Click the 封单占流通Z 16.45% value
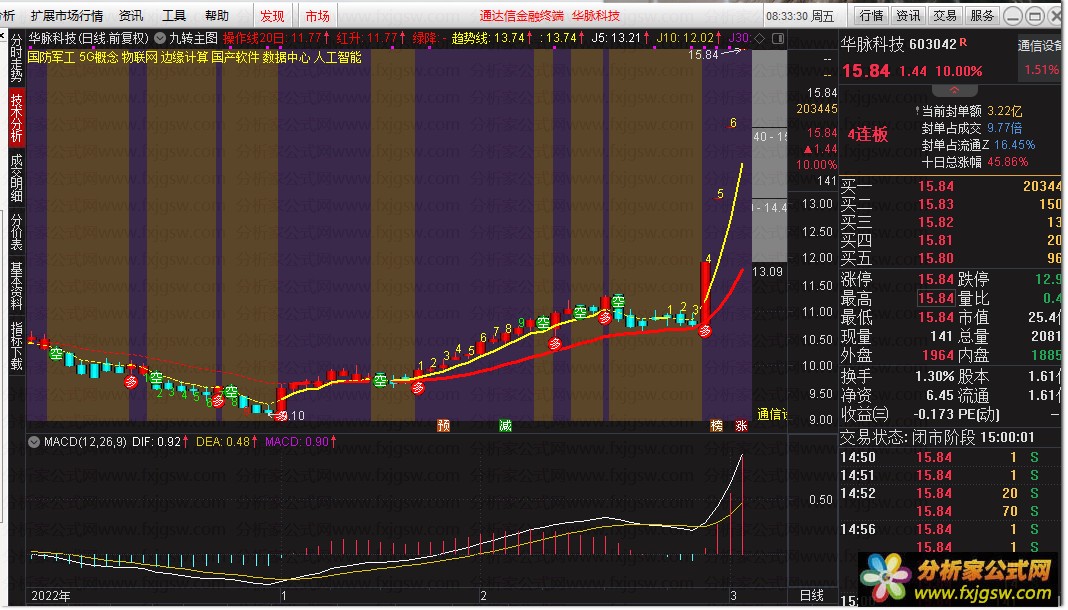This screenshot has width=1068, height=610. (1014, 144)
